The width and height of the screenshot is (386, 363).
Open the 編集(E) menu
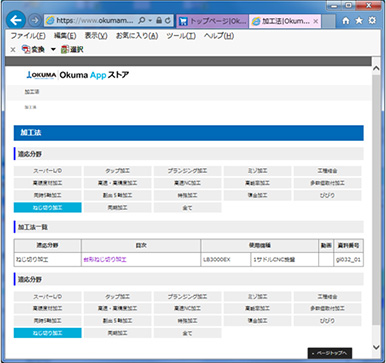click(65, 36)
